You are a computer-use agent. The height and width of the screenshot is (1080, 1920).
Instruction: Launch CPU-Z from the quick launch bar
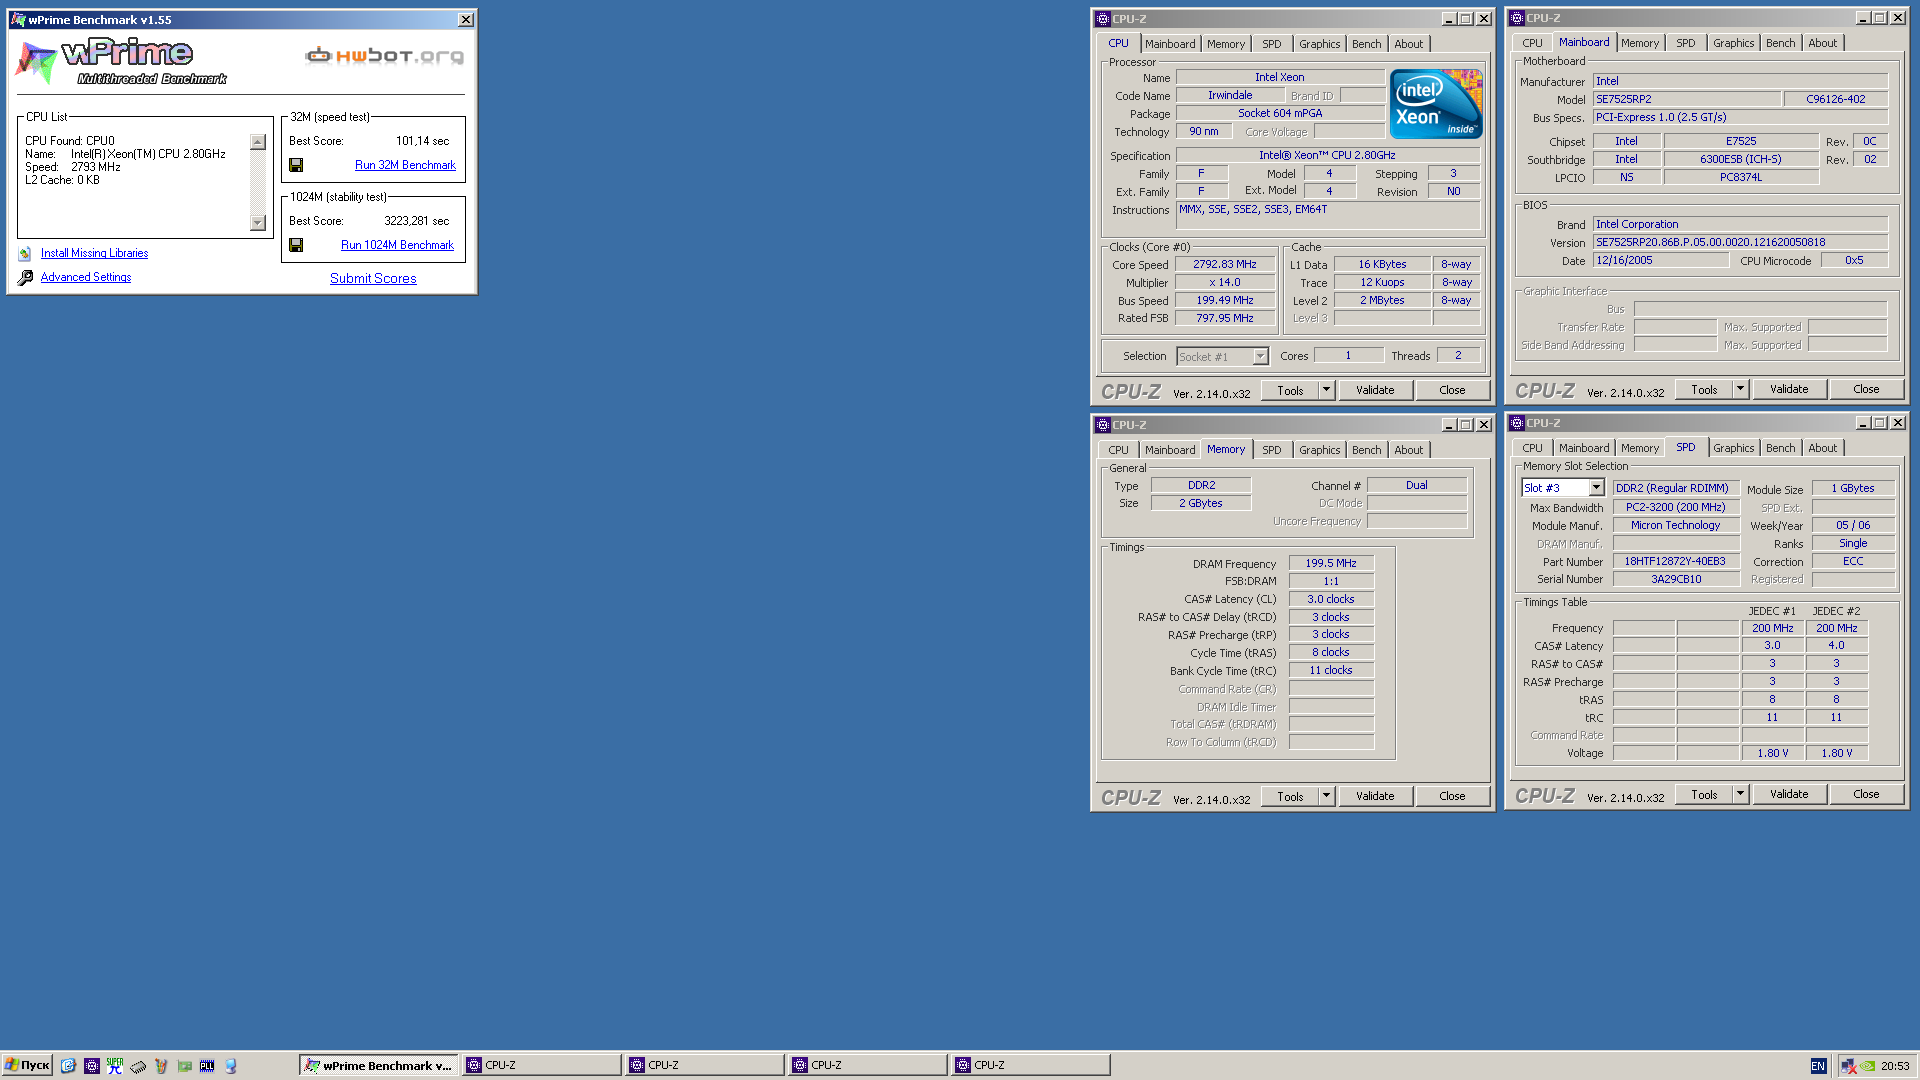point(92,1066)
